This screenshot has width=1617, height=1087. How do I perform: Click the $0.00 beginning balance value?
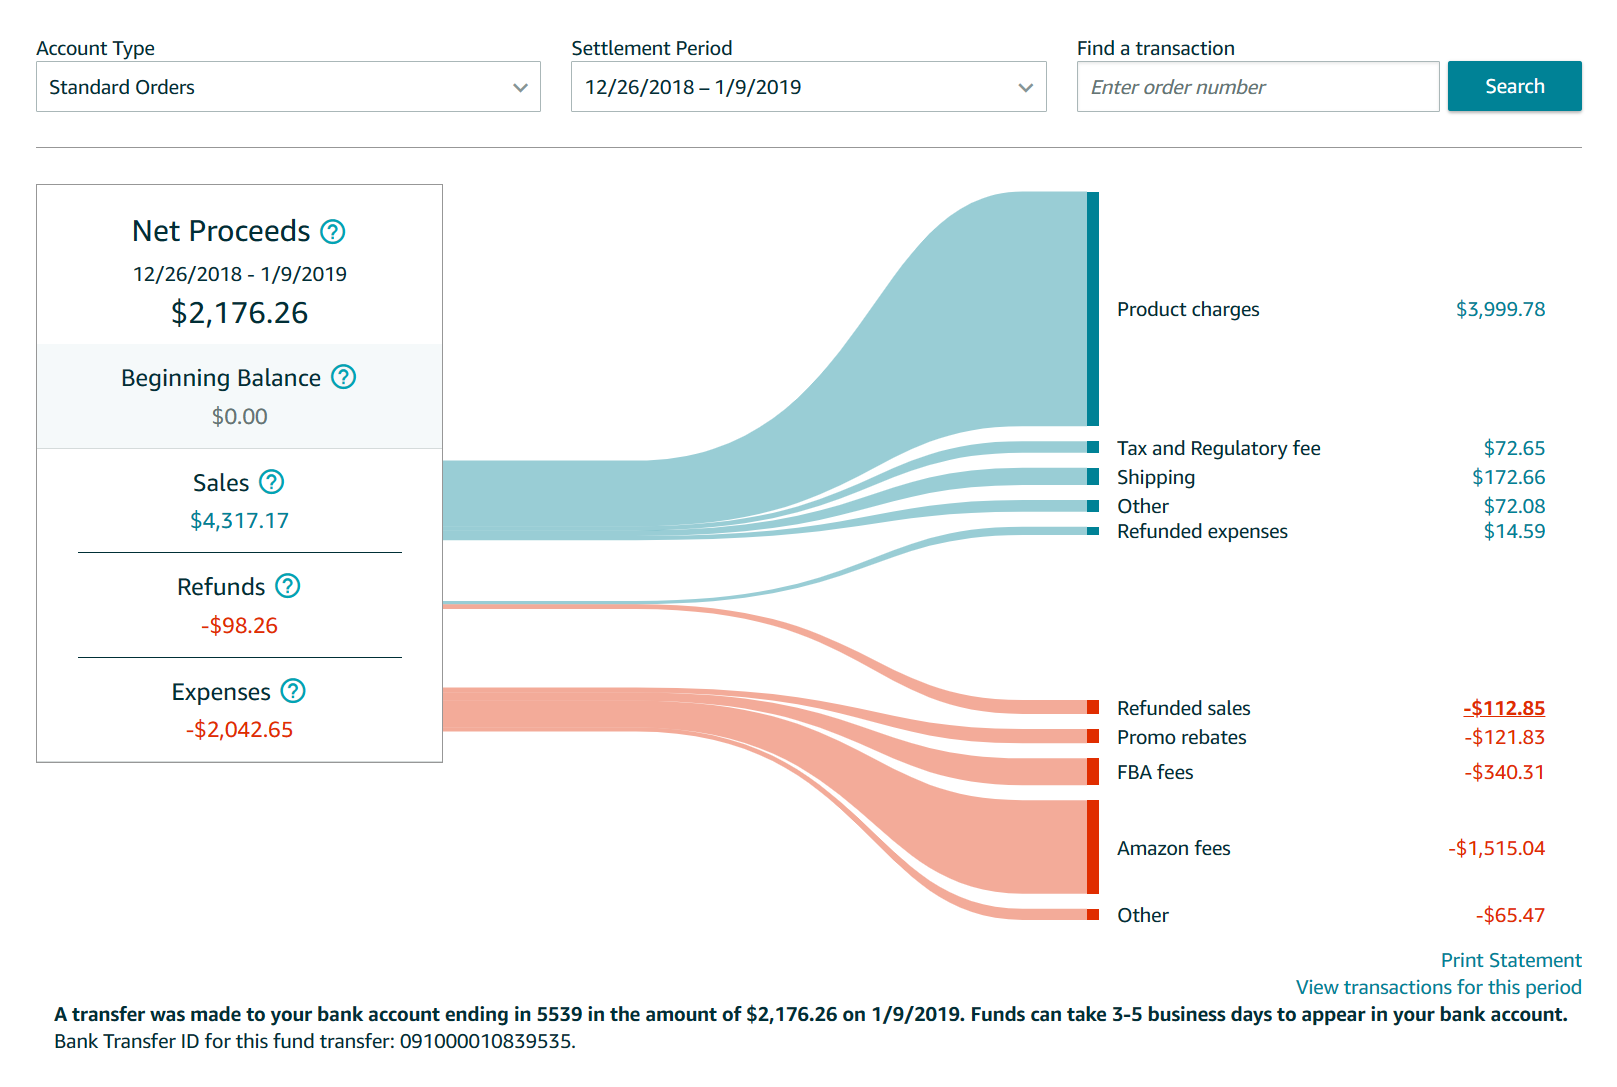pyautogui.click(x=240, y=416)
